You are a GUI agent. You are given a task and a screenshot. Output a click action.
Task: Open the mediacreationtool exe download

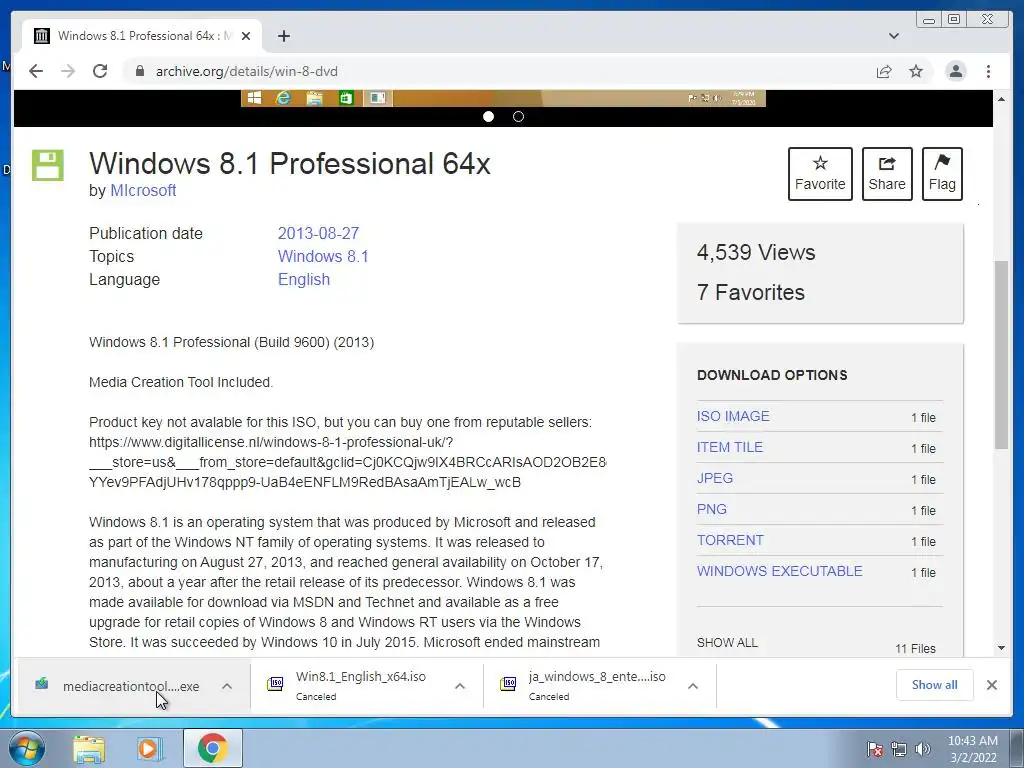[131, 686]
